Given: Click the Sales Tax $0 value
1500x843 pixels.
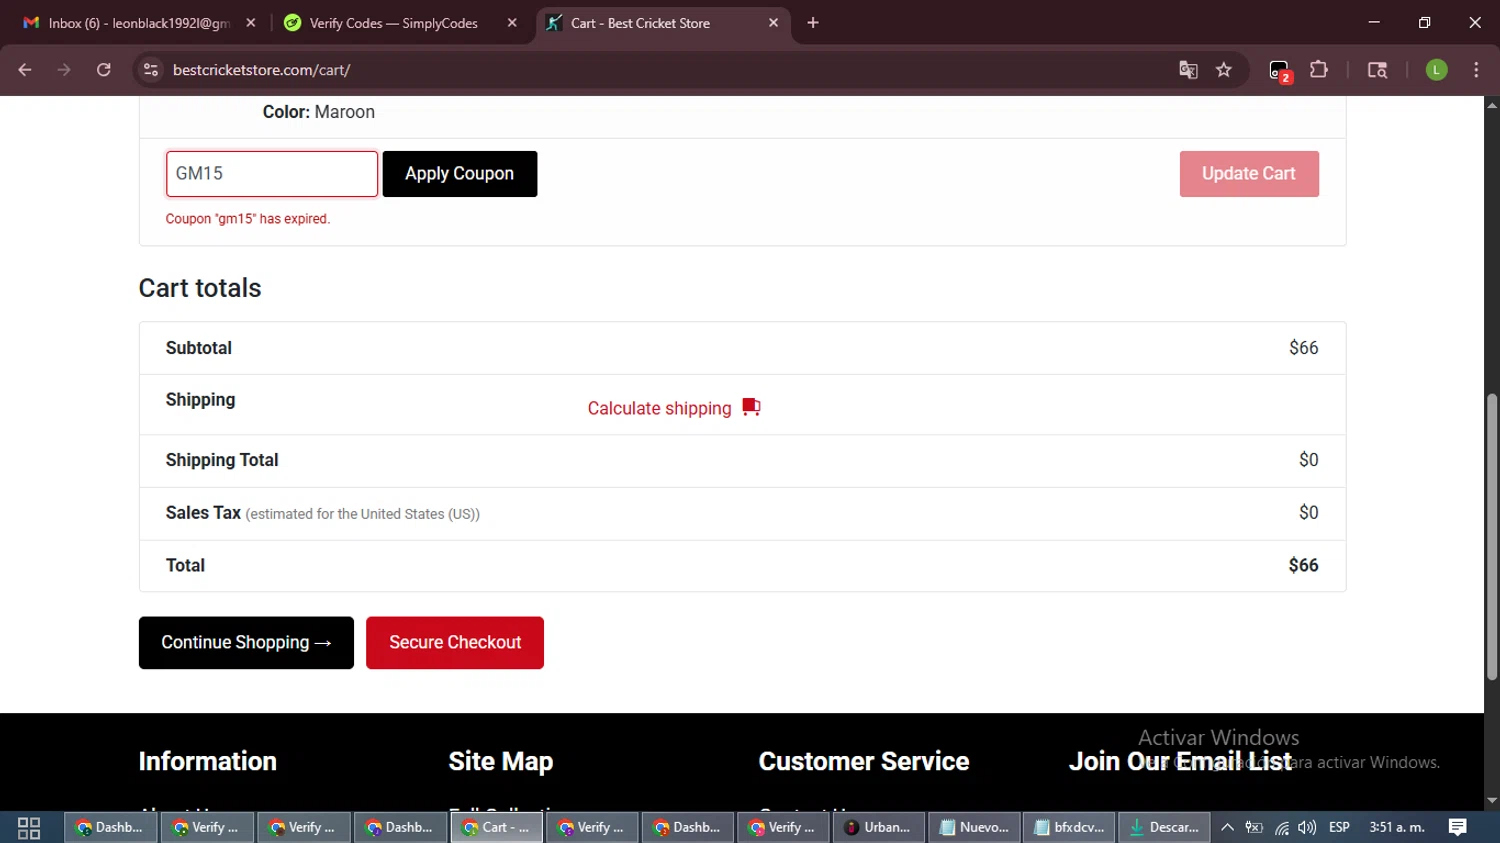Looking at the screenshot, I should 1308,513.
